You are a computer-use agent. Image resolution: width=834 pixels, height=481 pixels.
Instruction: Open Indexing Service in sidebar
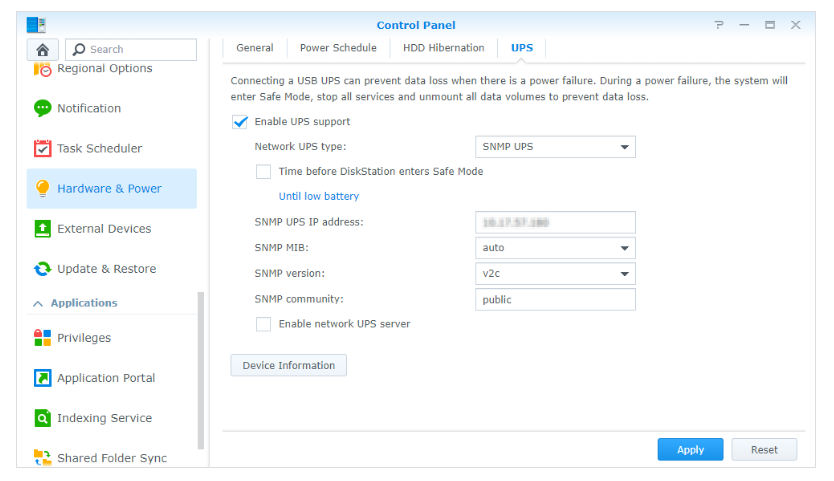[112, 418]
